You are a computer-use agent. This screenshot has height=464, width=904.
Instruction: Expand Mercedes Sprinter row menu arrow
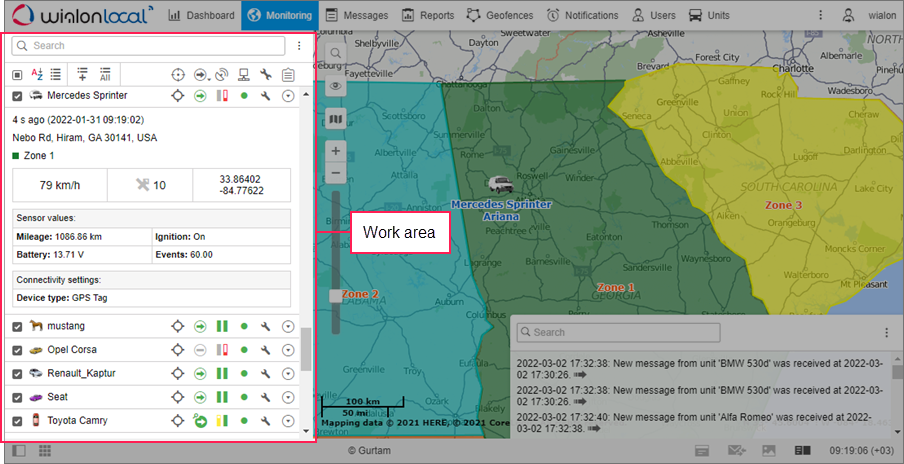point(288,96)
